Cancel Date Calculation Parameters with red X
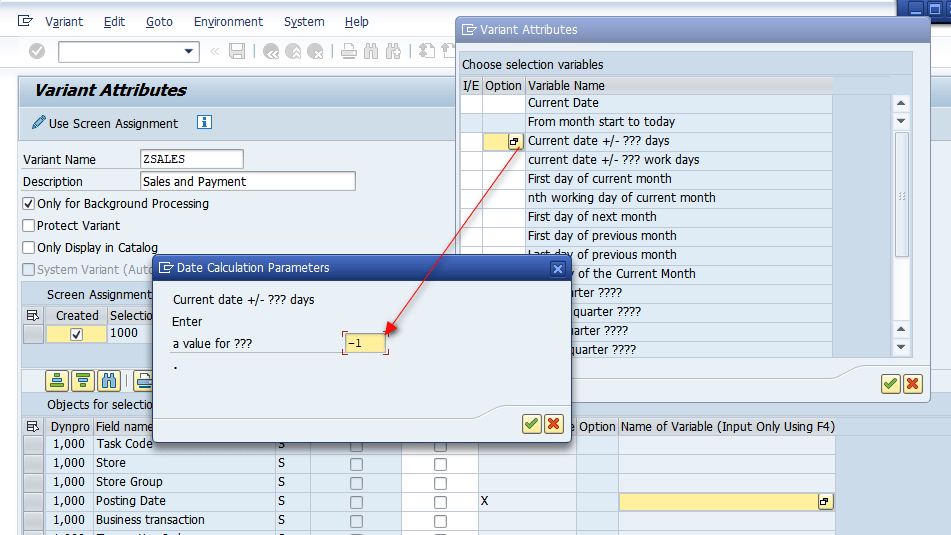Image resolution: width=951 pixels, height=535 pixels. pyautogui.click(x=553, y=424)
